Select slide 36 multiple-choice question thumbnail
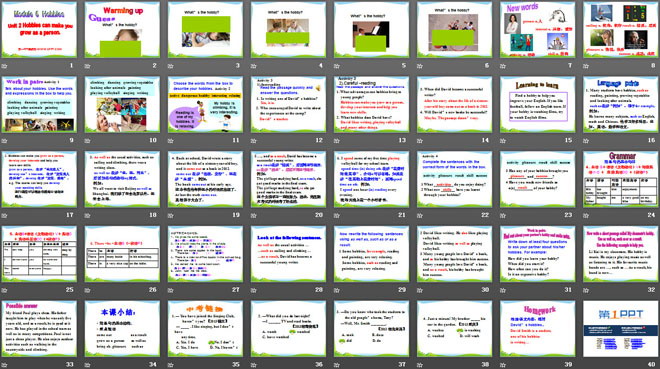This screenshot has height=369, width=660. click(288, 328)
